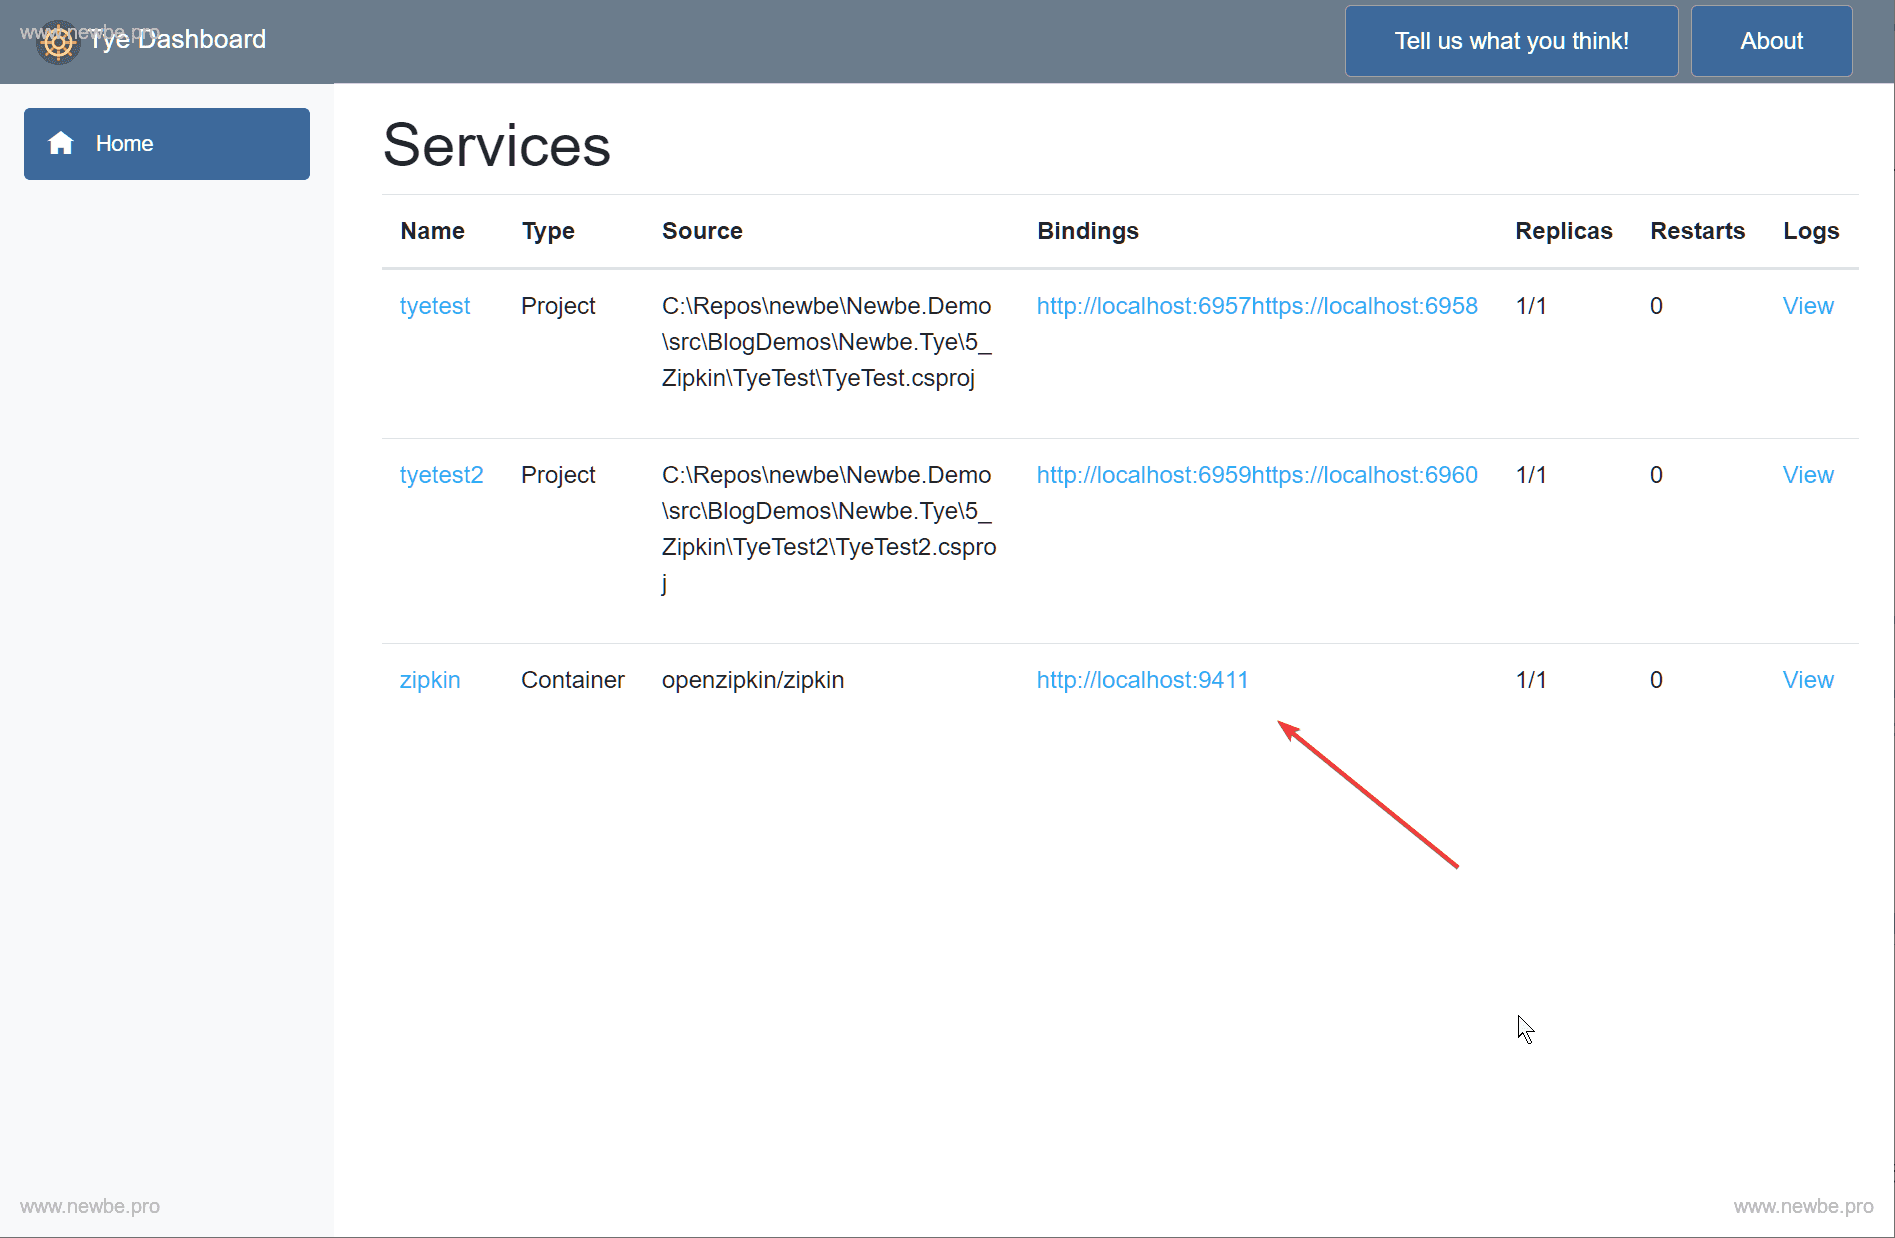The height and width of the screenshot is (1238, 1895).
Task: Click the house icon in the sidebar
Action: (61, 144)
